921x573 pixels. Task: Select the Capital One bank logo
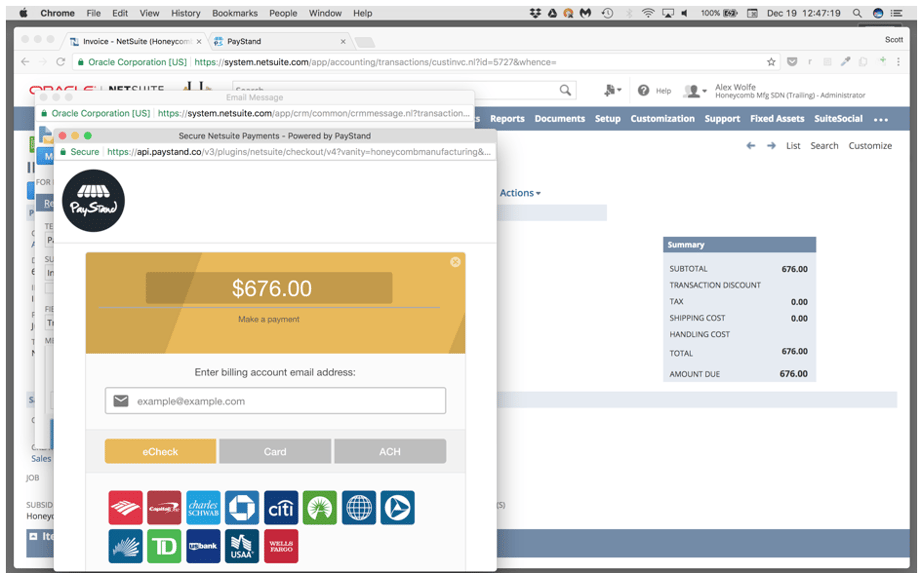[x=164, y=507]
